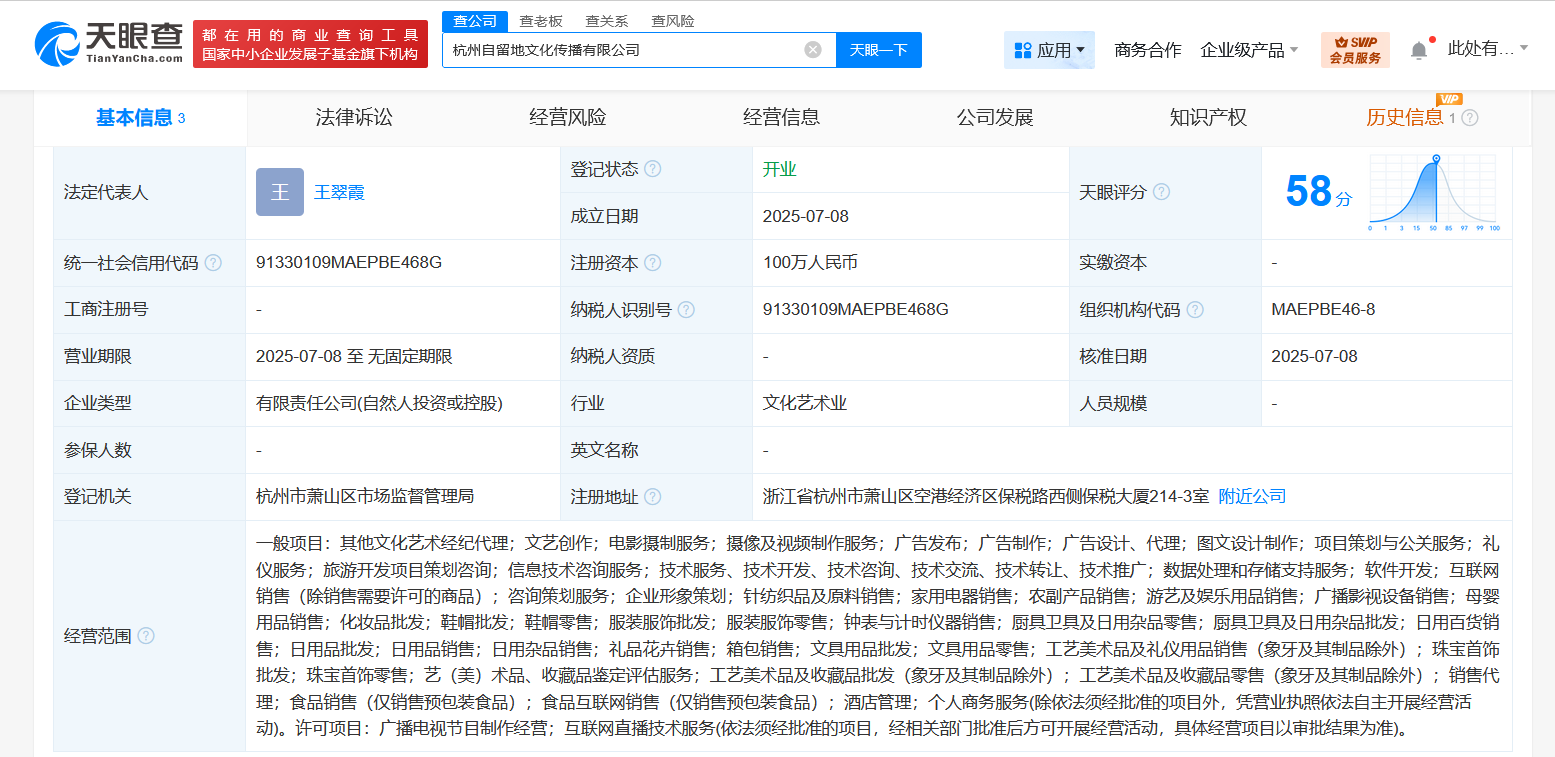This screenshot has width=1555, height=757.
Task: Open the 知识产权 tab
Action: pos(1208,118)
